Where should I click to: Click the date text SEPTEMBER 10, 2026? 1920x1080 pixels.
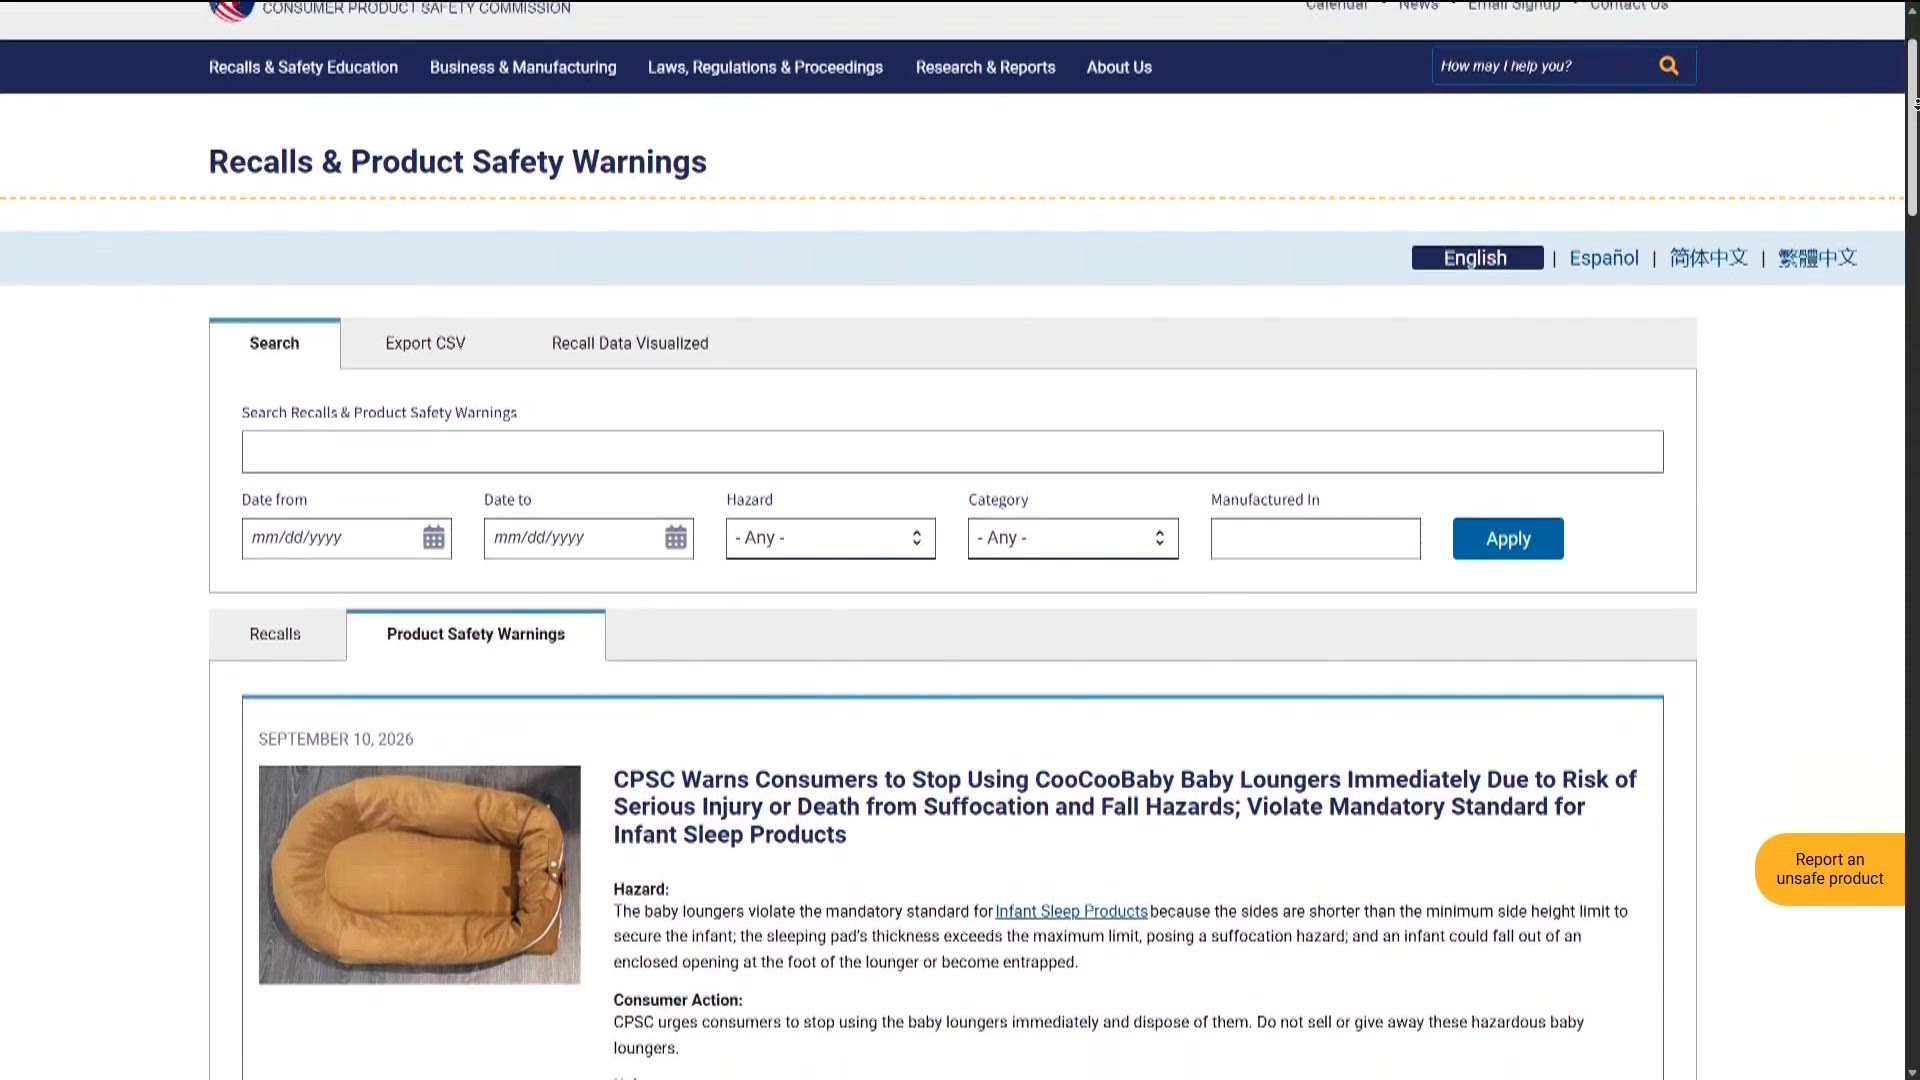336,739
